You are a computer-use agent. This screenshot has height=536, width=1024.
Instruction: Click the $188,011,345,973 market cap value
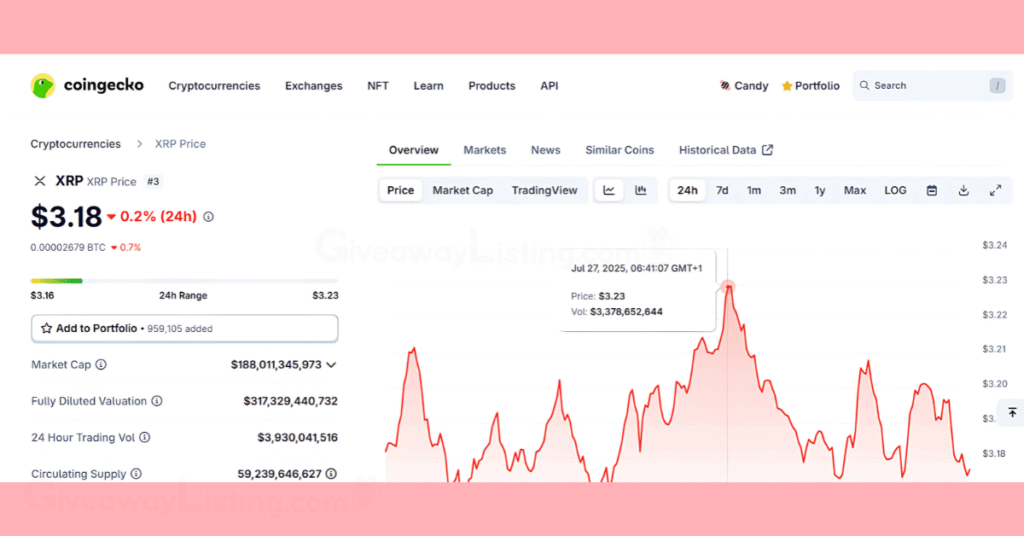point(276,364)
